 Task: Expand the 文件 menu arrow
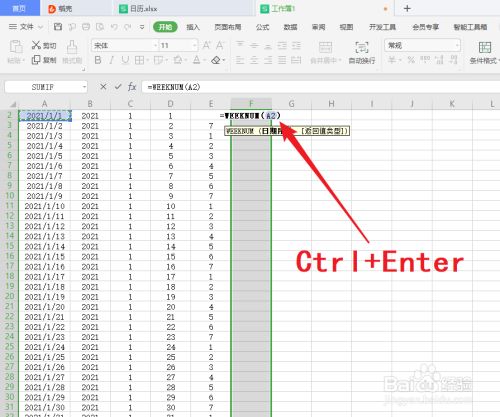tap(40, 27)
